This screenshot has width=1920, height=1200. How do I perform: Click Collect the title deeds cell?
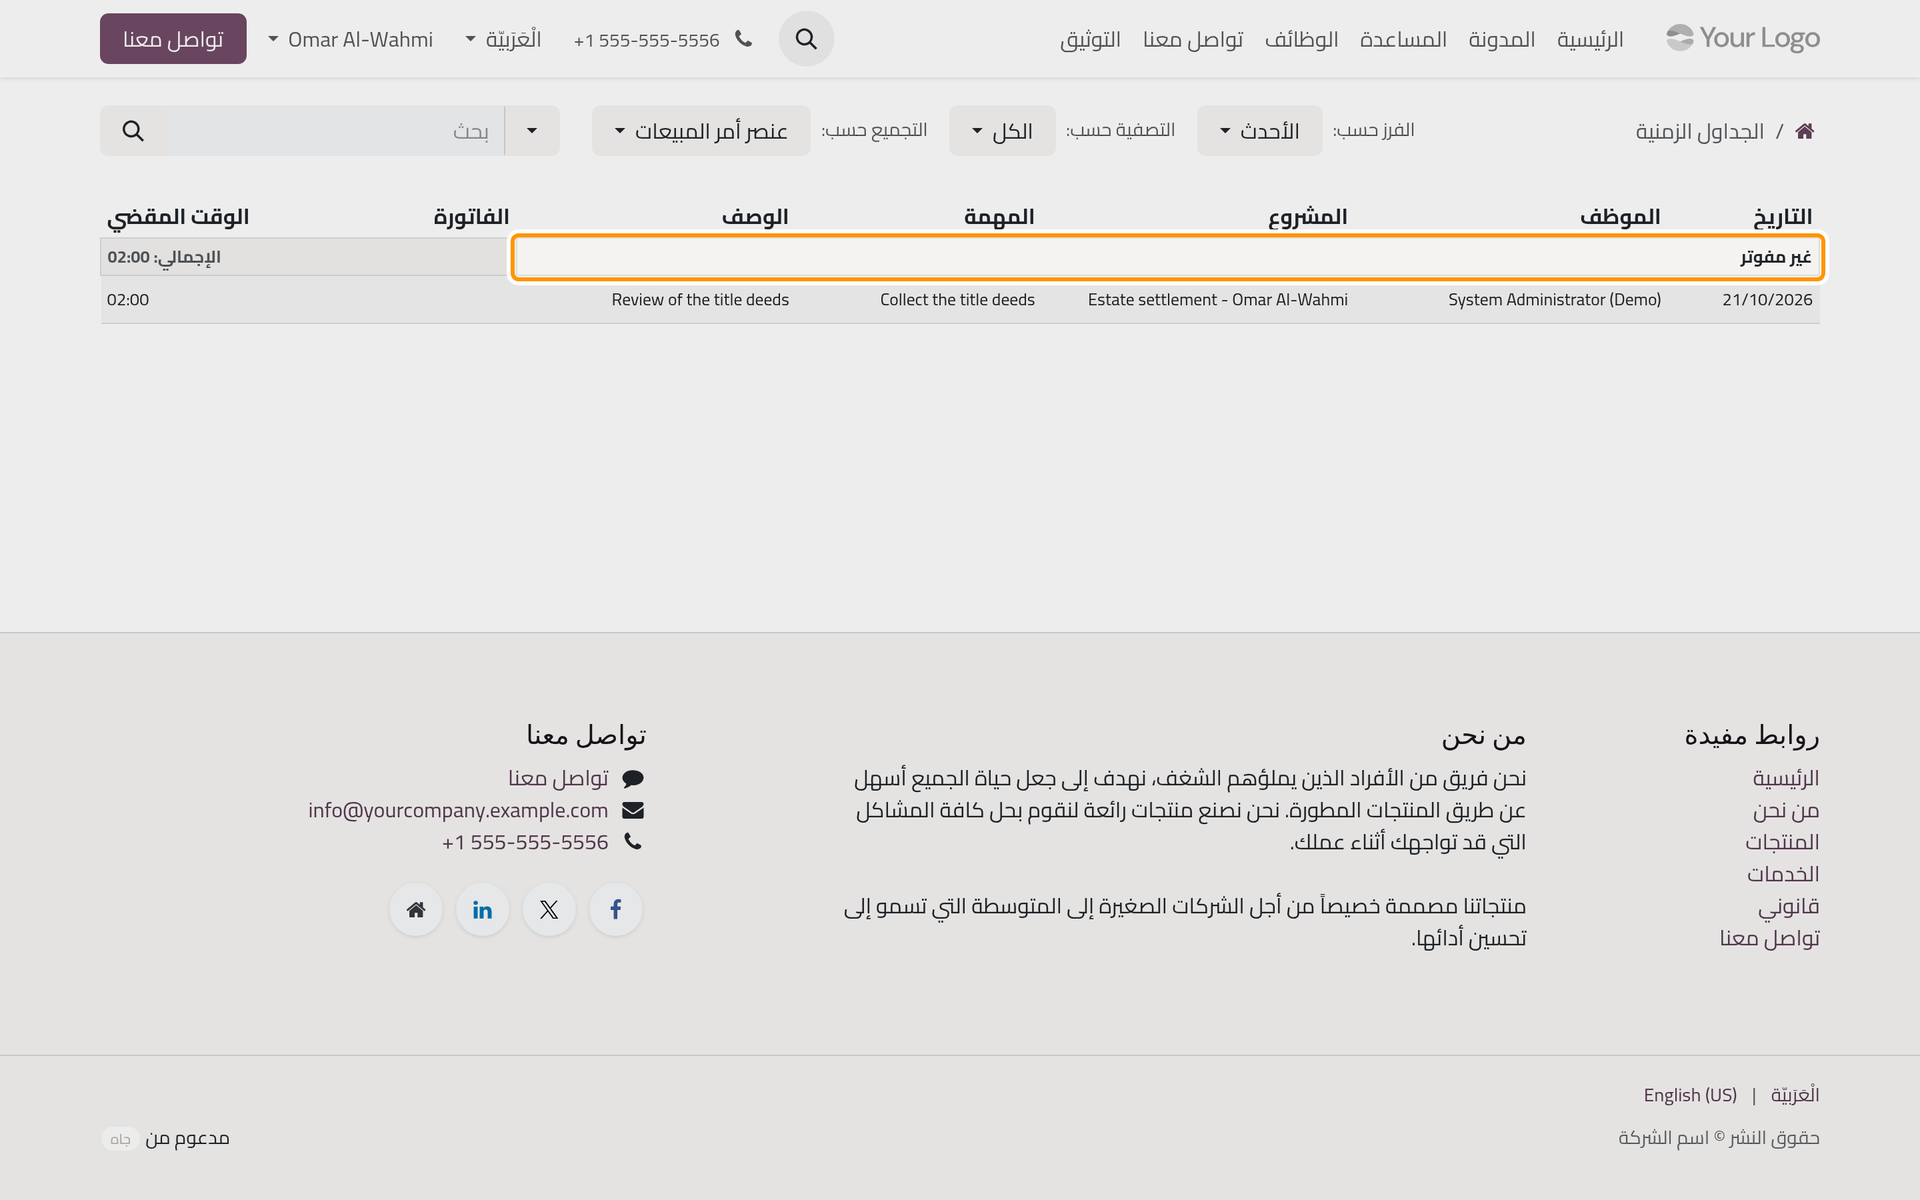pos(957,299)
